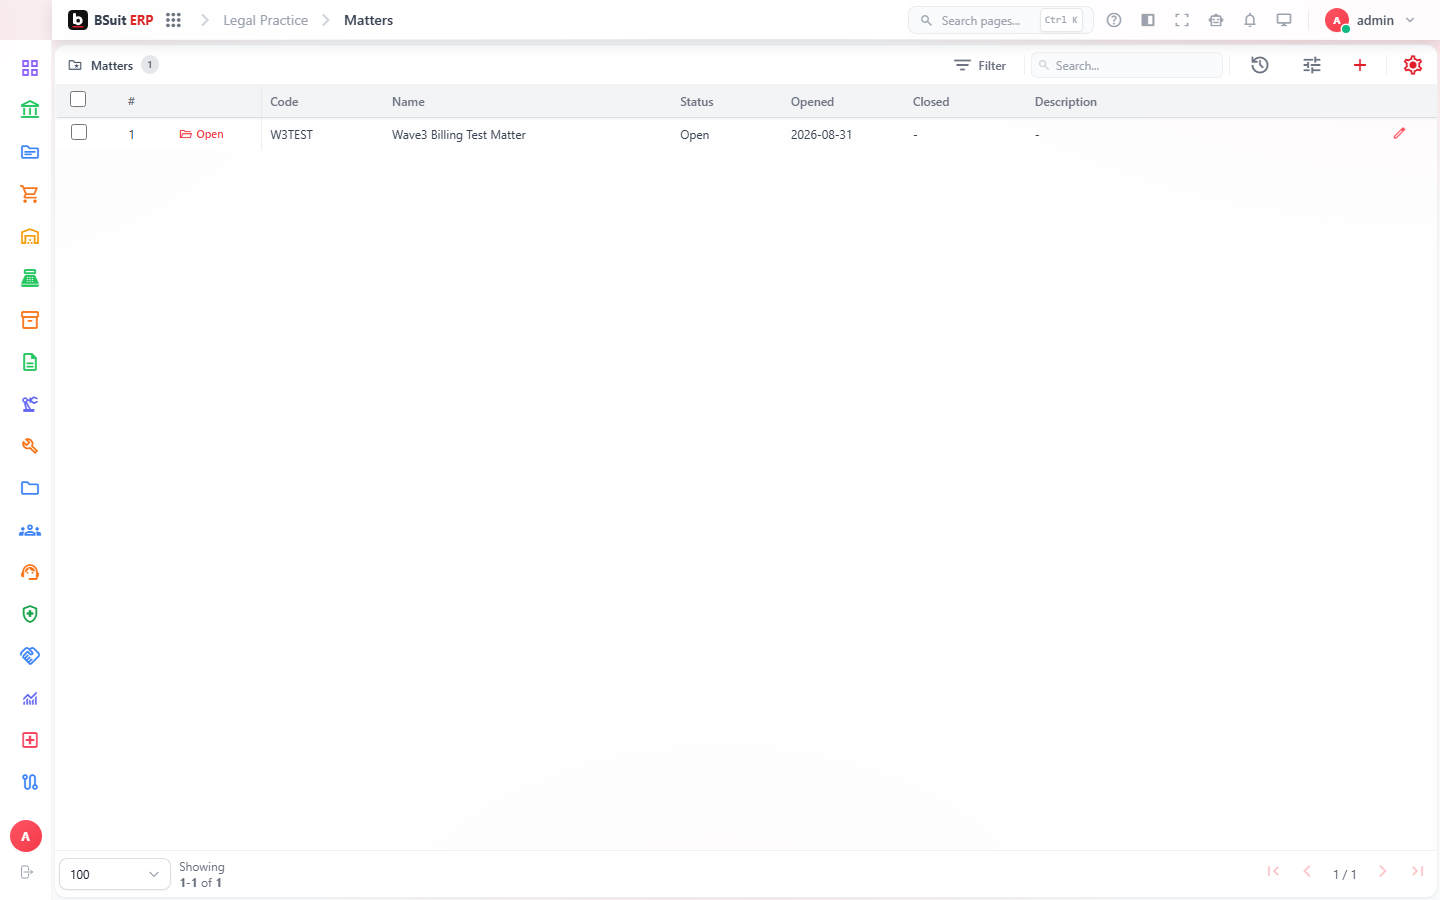Image resolution: width=1440 pixels, height=900 pixels.
Task: Open the green document module in sidebar
Action: [x=30, y=362]
